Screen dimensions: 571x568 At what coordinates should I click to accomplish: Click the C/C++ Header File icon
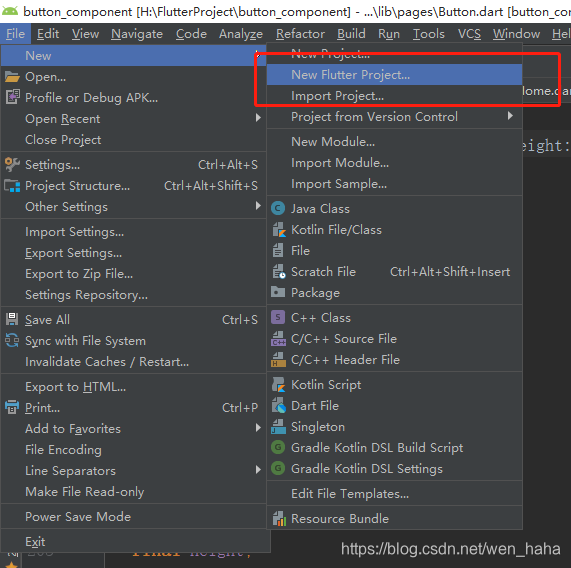279,359
